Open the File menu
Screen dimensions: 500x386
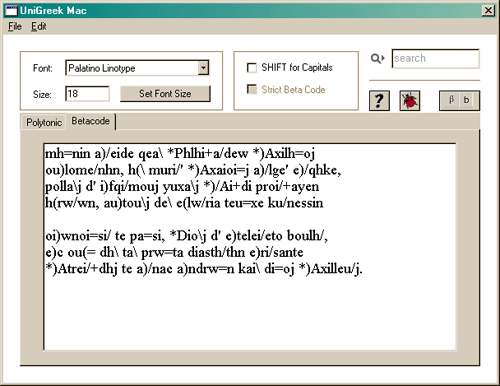coord(15,26)
